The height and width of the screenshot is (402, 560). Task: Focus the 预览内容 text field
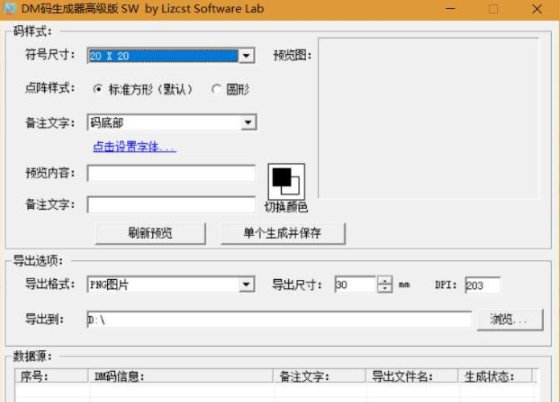point(171,174)
